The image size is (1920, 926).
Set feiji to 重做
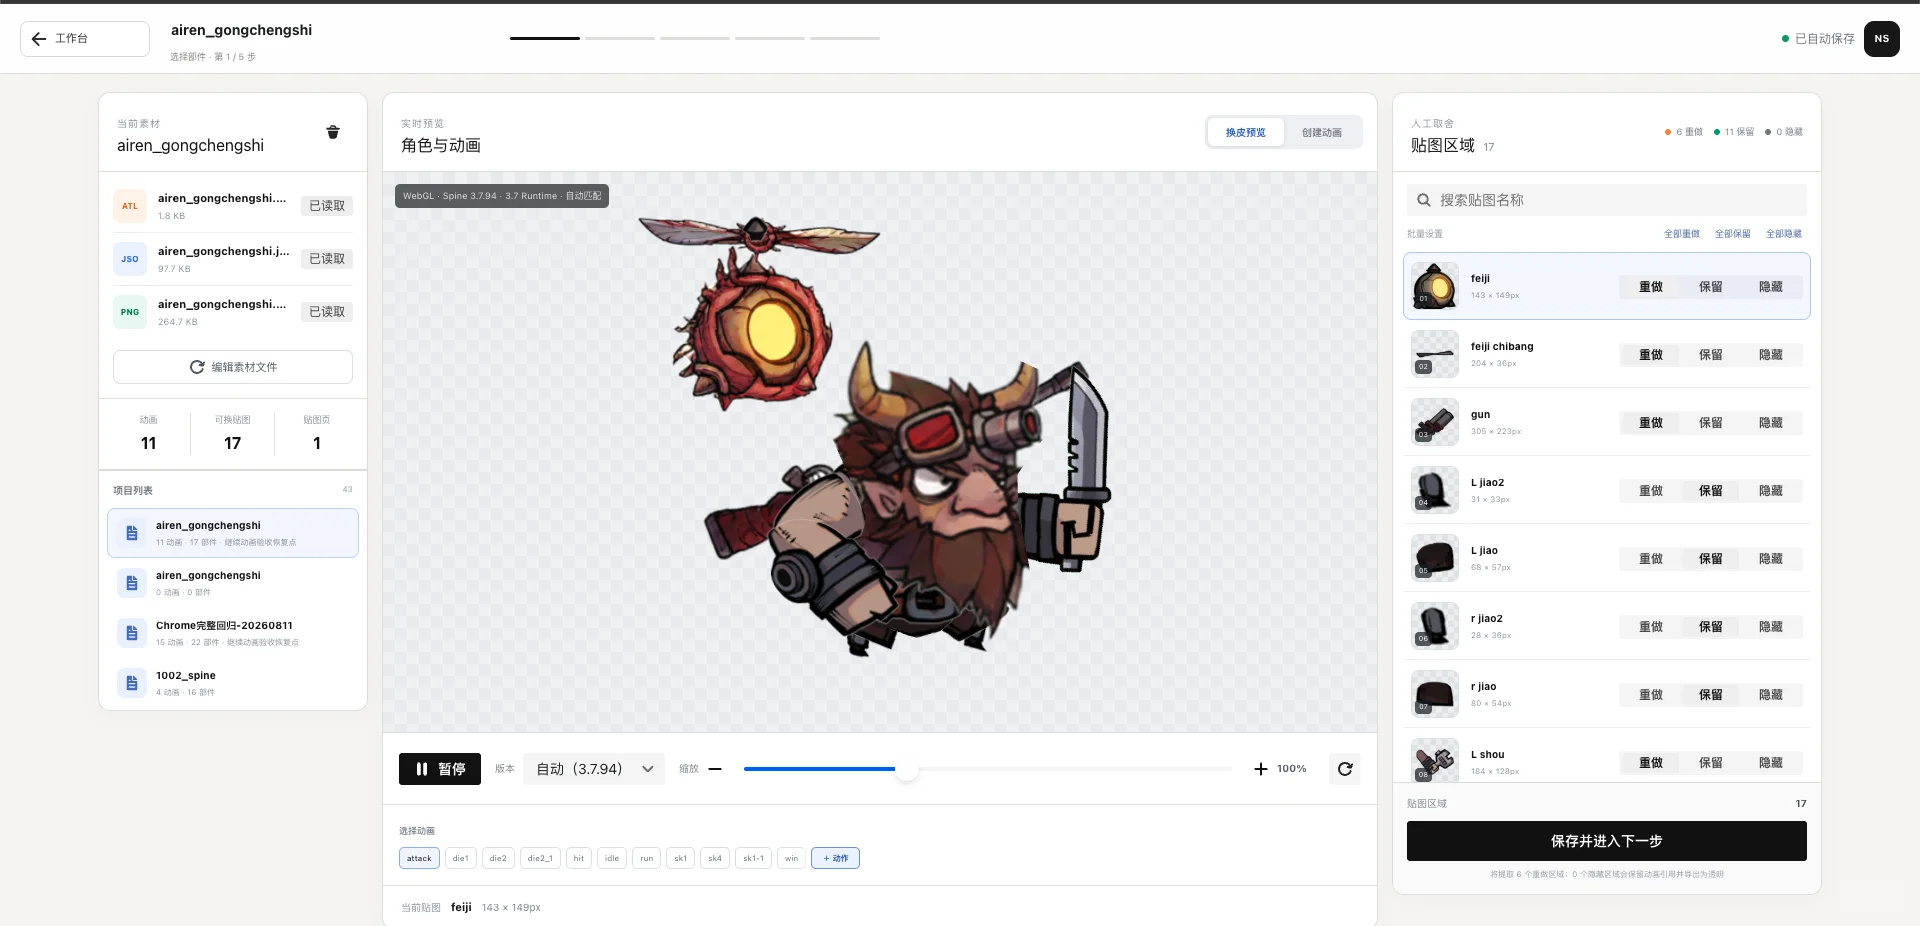1651,287
